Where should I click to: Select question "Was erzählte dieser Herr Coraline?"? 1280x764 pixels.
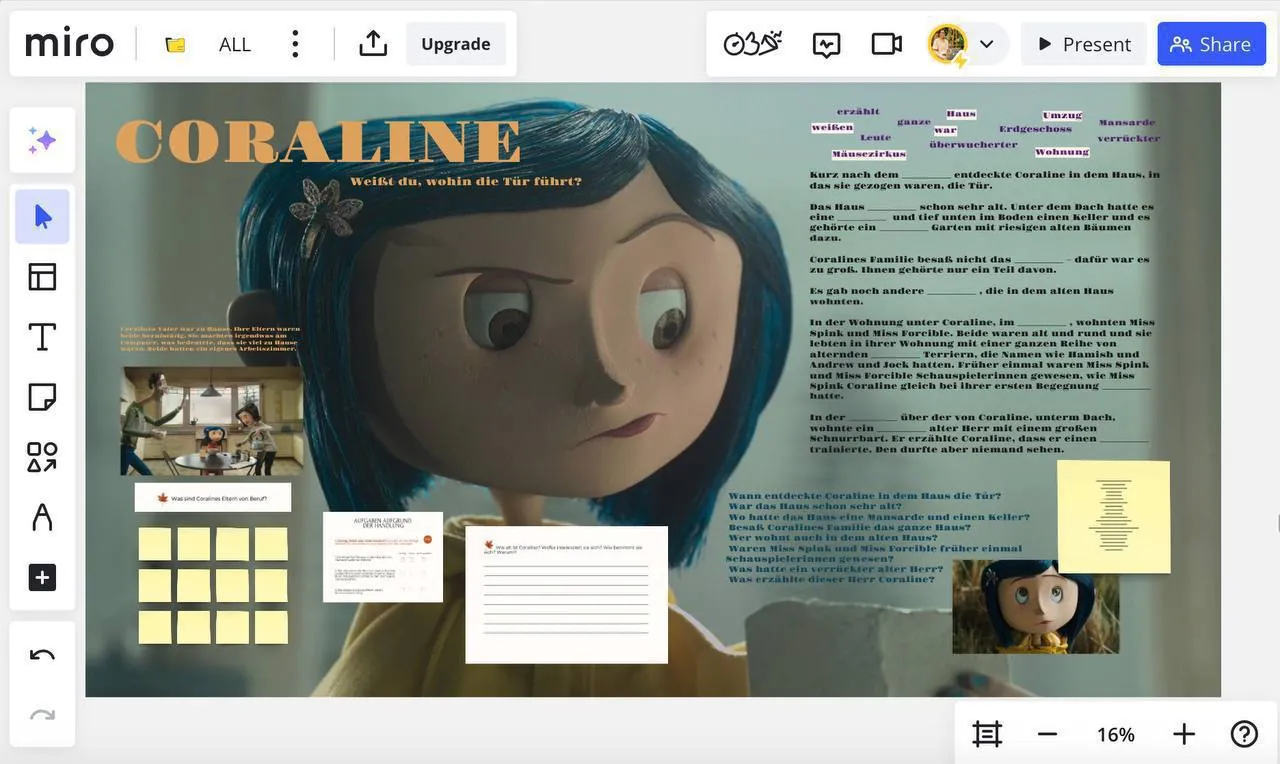[831, 579]
